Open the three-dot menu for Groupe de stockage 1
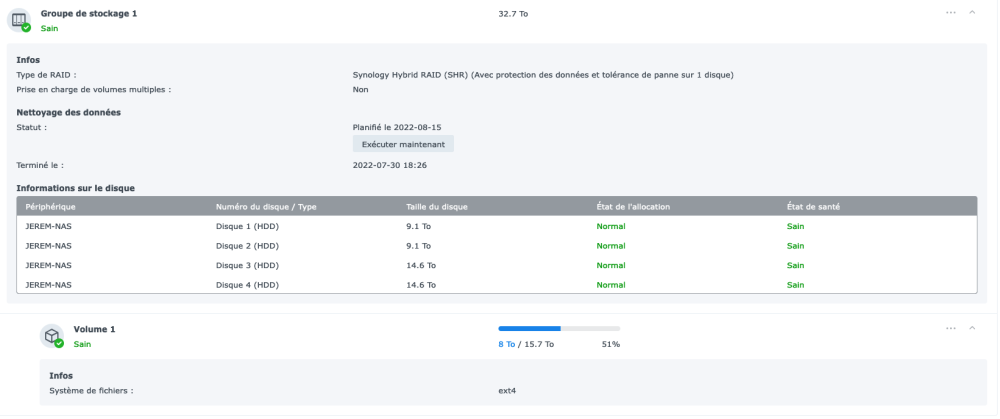The image size is (1000, 419). point(950,12)
